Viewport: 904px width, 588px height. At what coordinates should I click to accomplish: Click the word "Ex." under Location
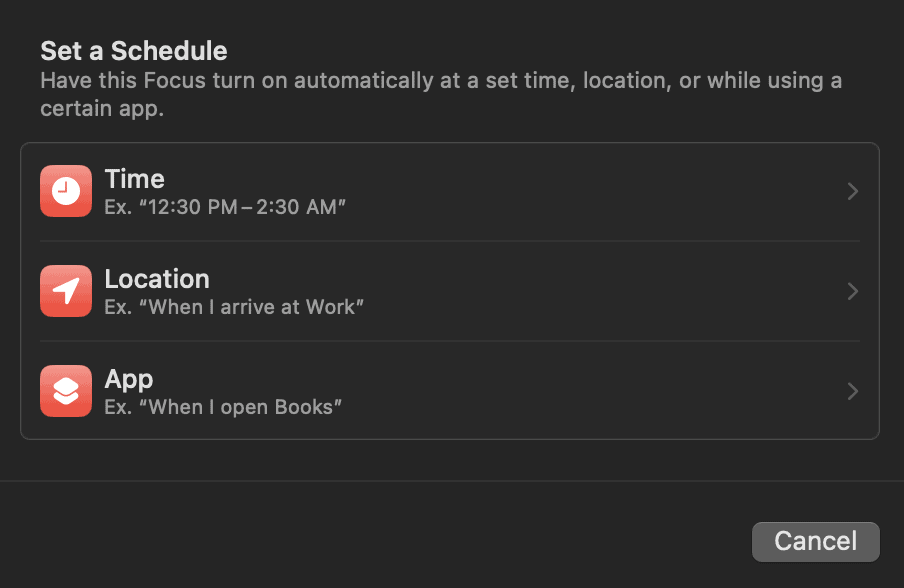[x=118, y=307]
